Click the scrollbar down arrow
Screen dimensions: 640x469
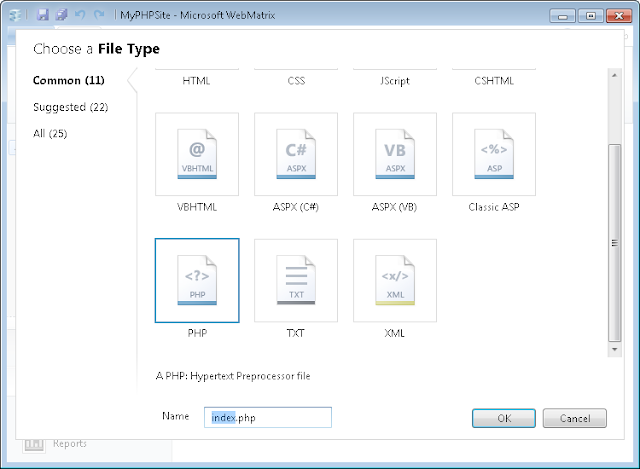click(x=614, y=349)
